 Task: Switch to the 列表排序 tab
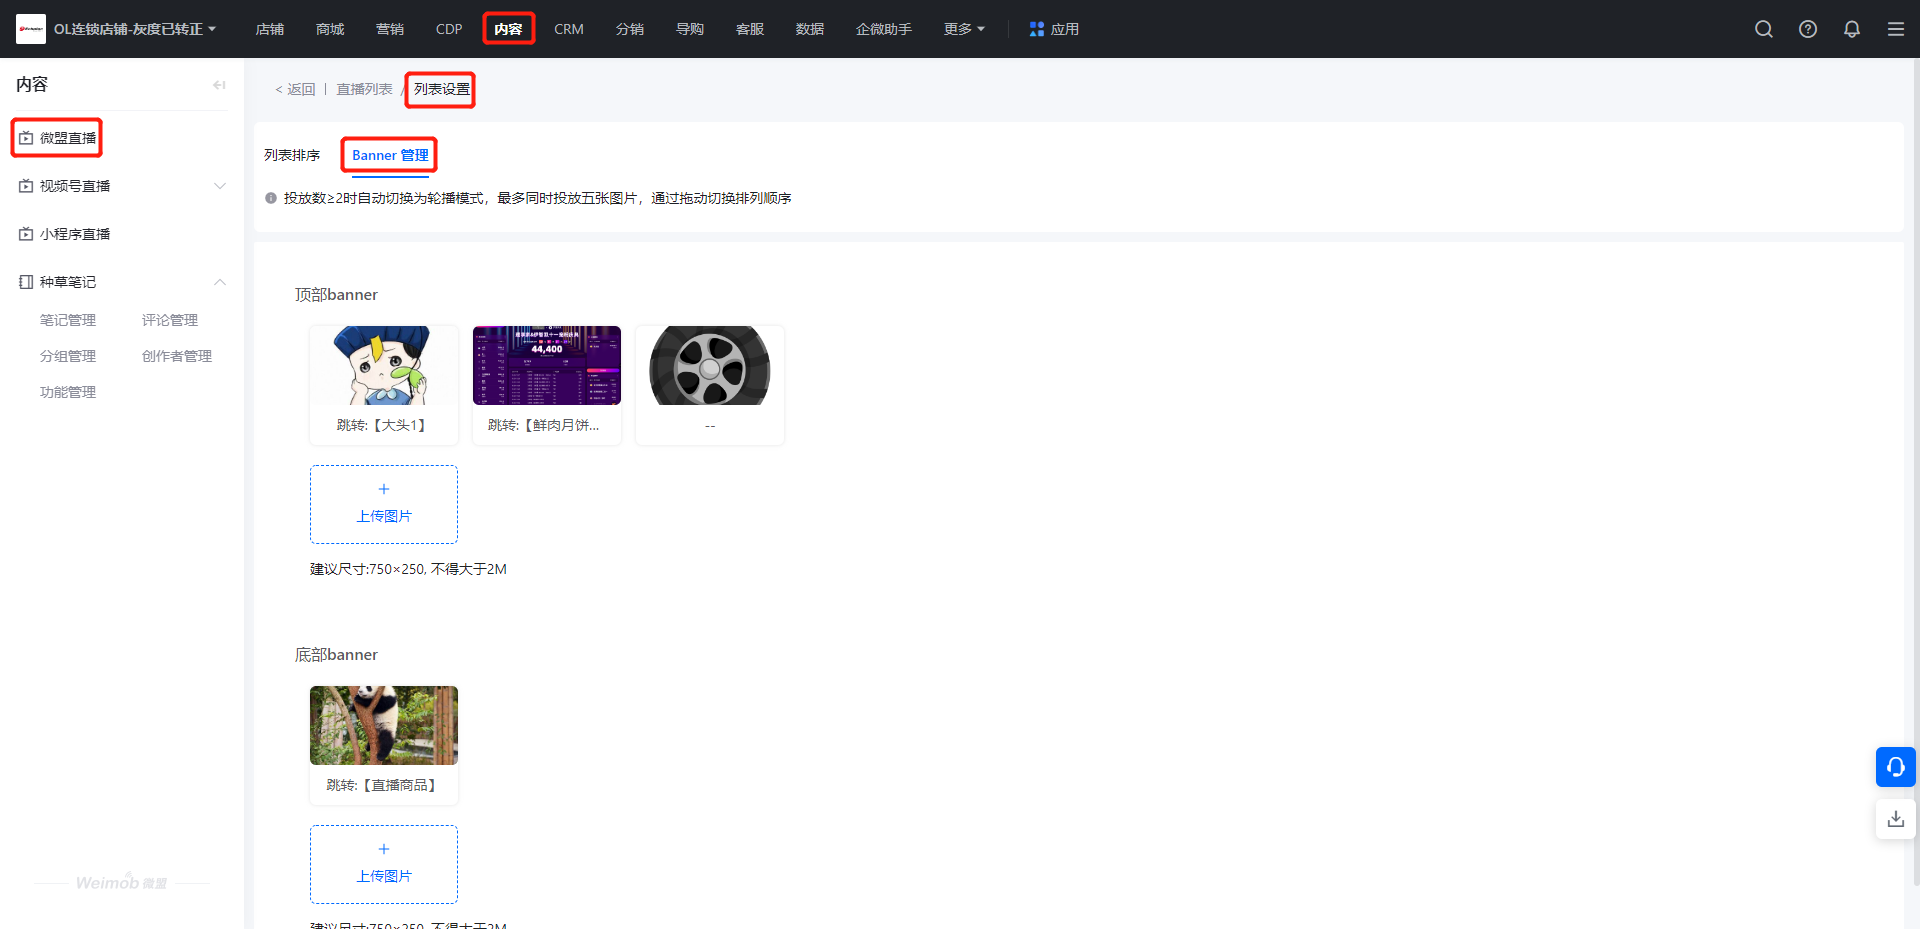point(292,155)
